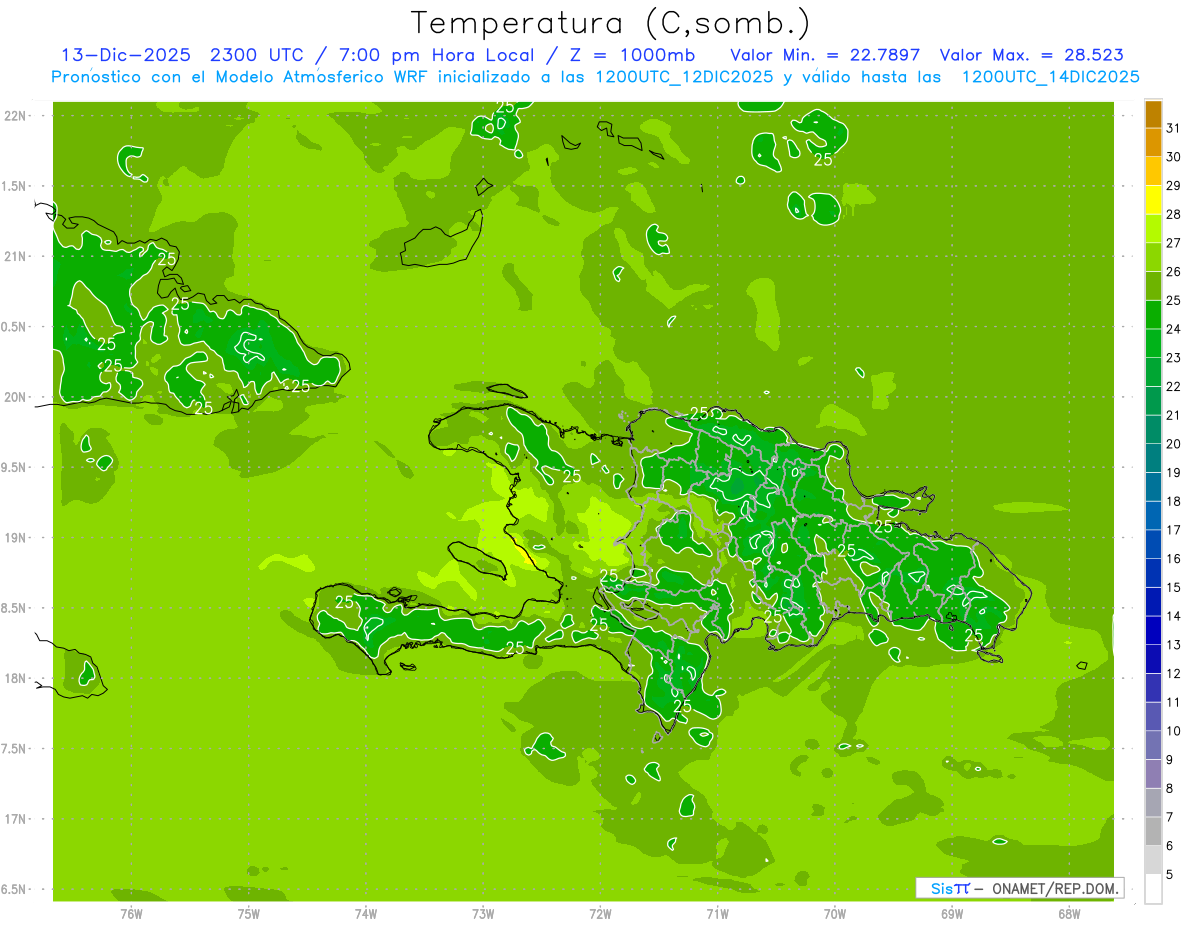
Task: Pick the dark orange swatch above the 31 label
Action: point(1153,114)
